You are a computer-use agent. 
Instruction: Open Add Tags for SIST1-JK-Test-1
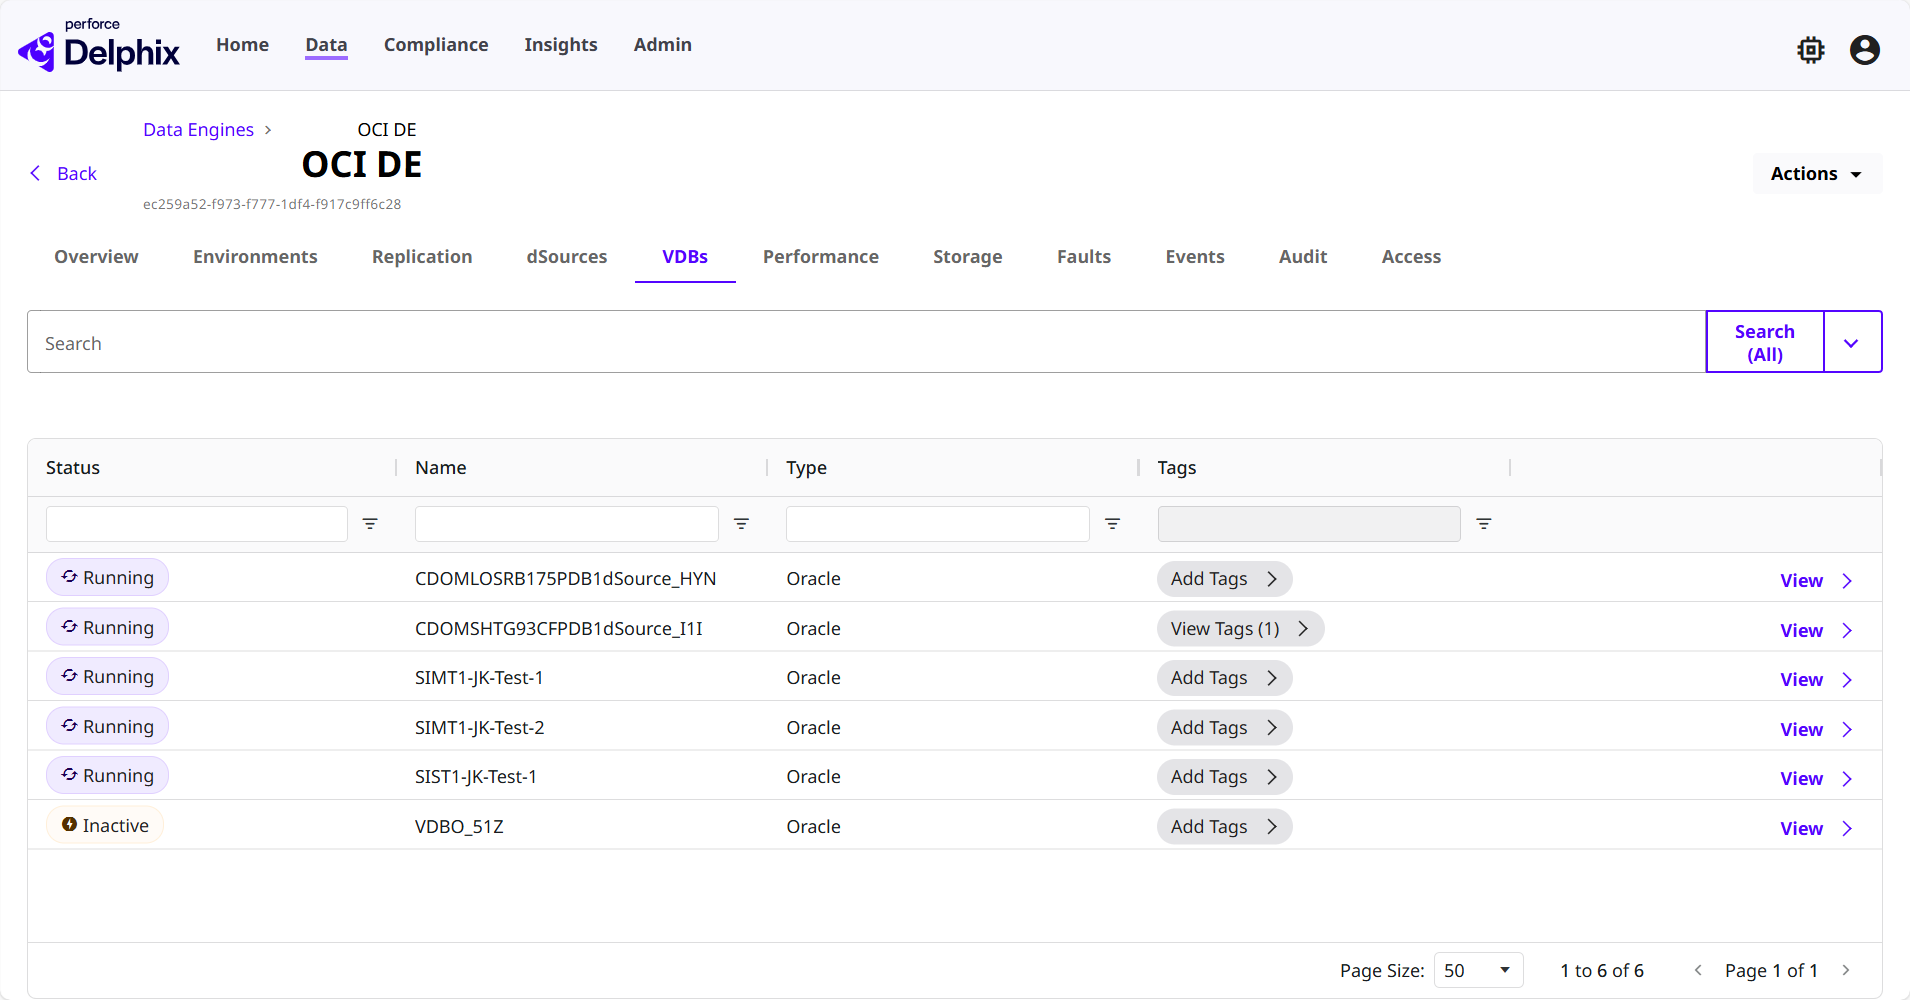point(1224,777)
